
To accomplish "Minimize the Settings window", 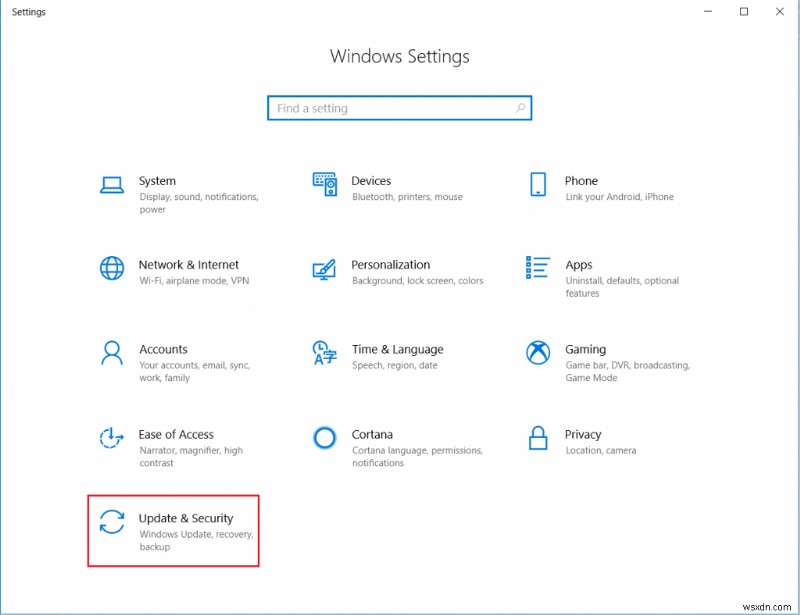I will click(708, 11).
